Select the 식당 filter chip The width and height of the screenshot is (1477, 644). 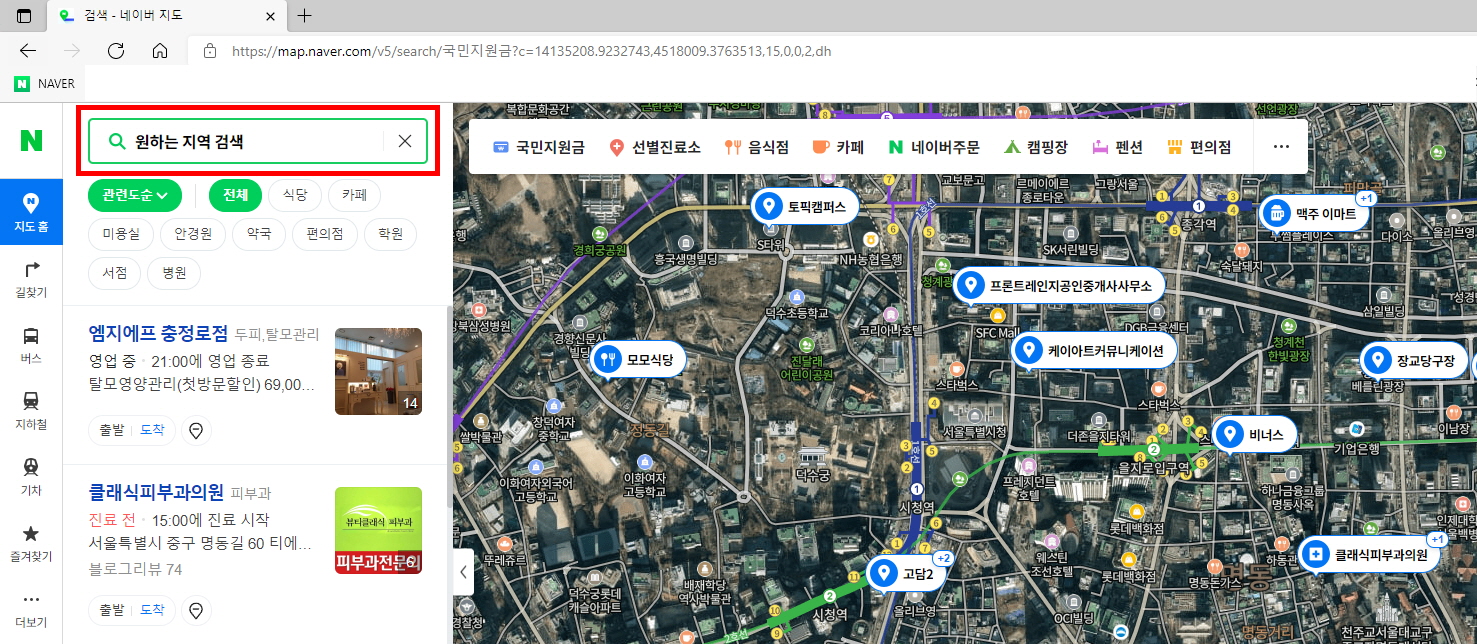coord(295,194)
